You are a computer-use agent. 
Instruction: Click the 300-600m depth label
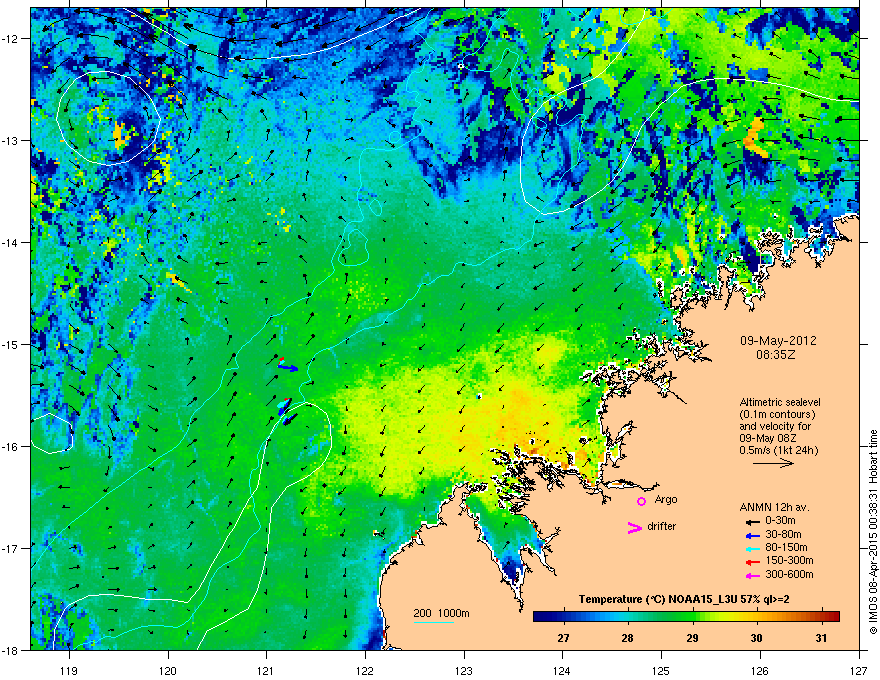click(x=789, y=574)
